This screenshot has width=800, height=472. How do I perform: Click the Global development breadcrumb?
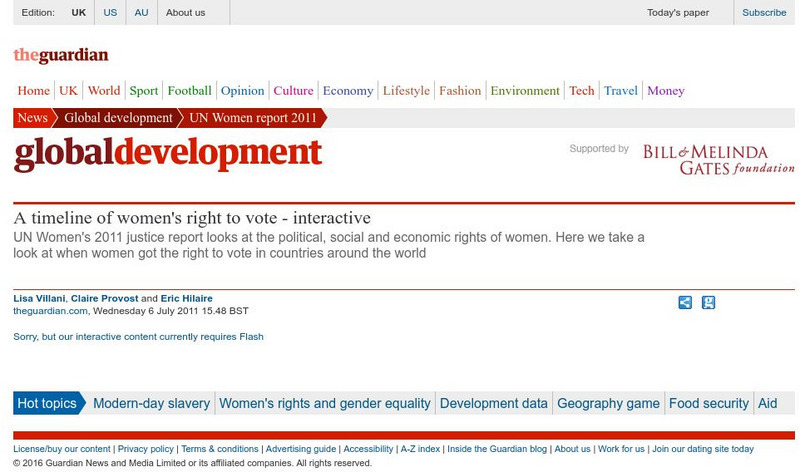118,118
